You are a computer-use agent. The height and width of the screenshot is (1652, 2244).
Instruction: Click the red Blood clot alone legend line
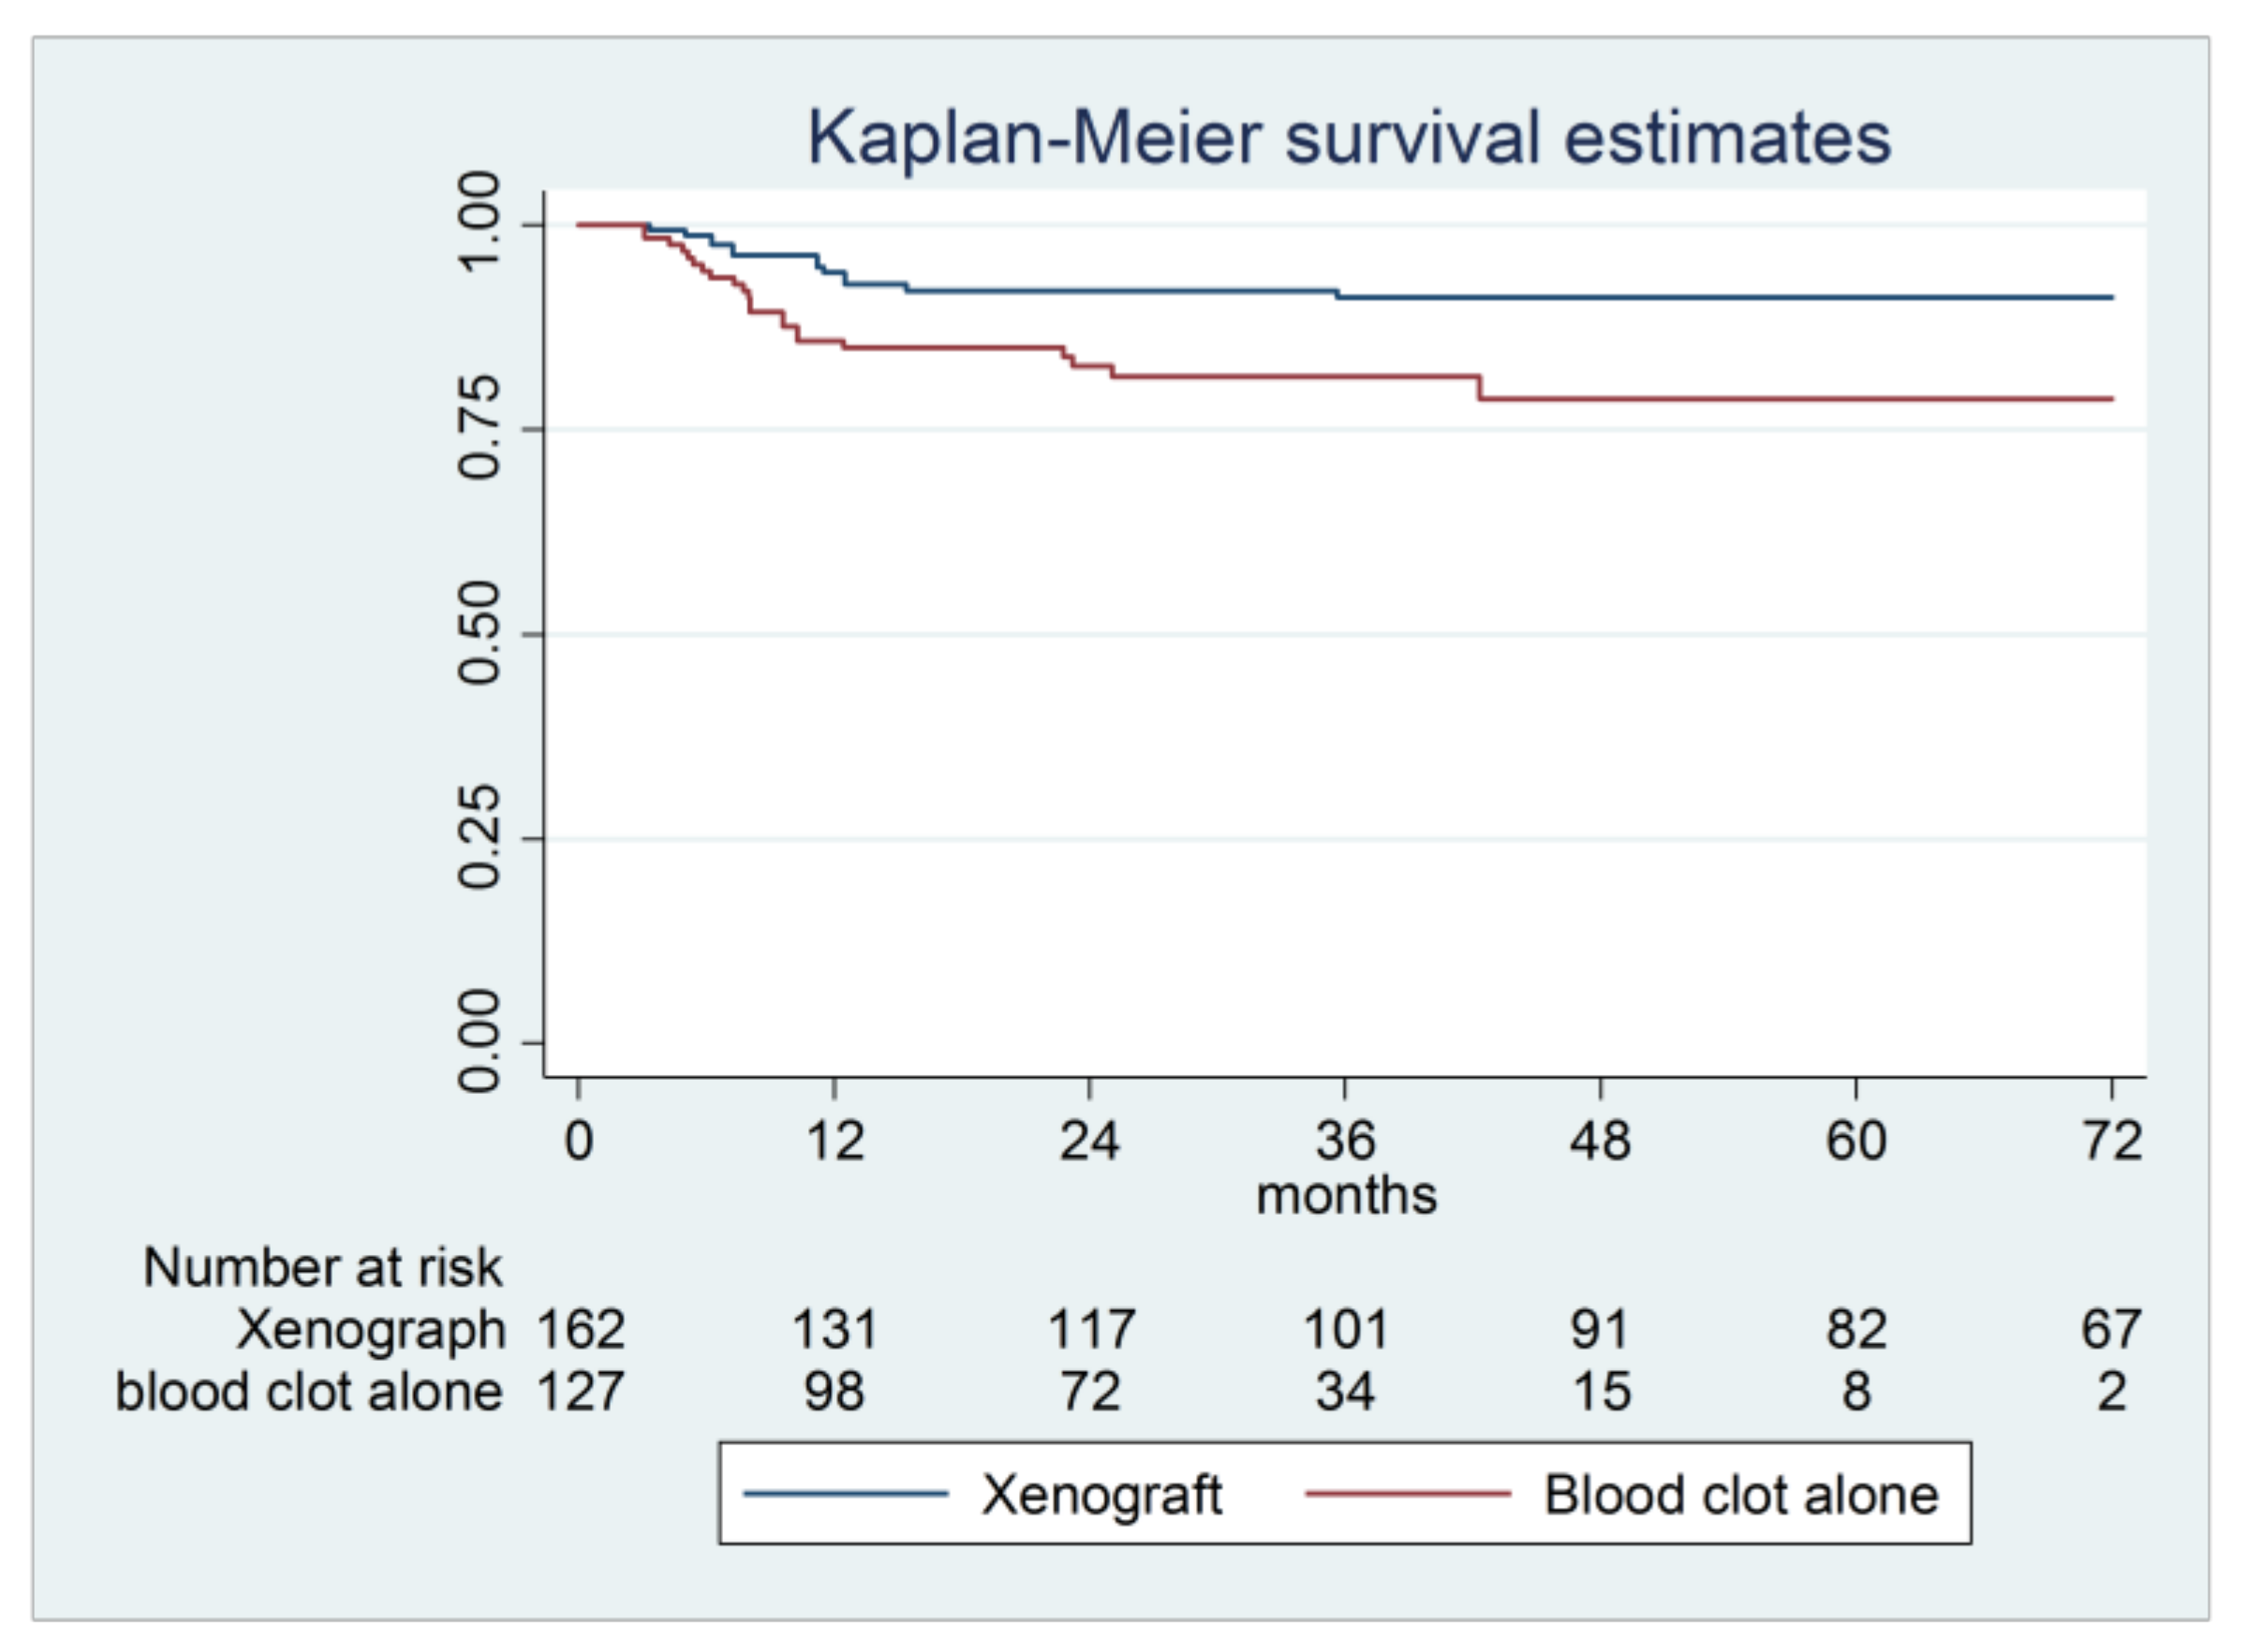pos(1407,1494)
